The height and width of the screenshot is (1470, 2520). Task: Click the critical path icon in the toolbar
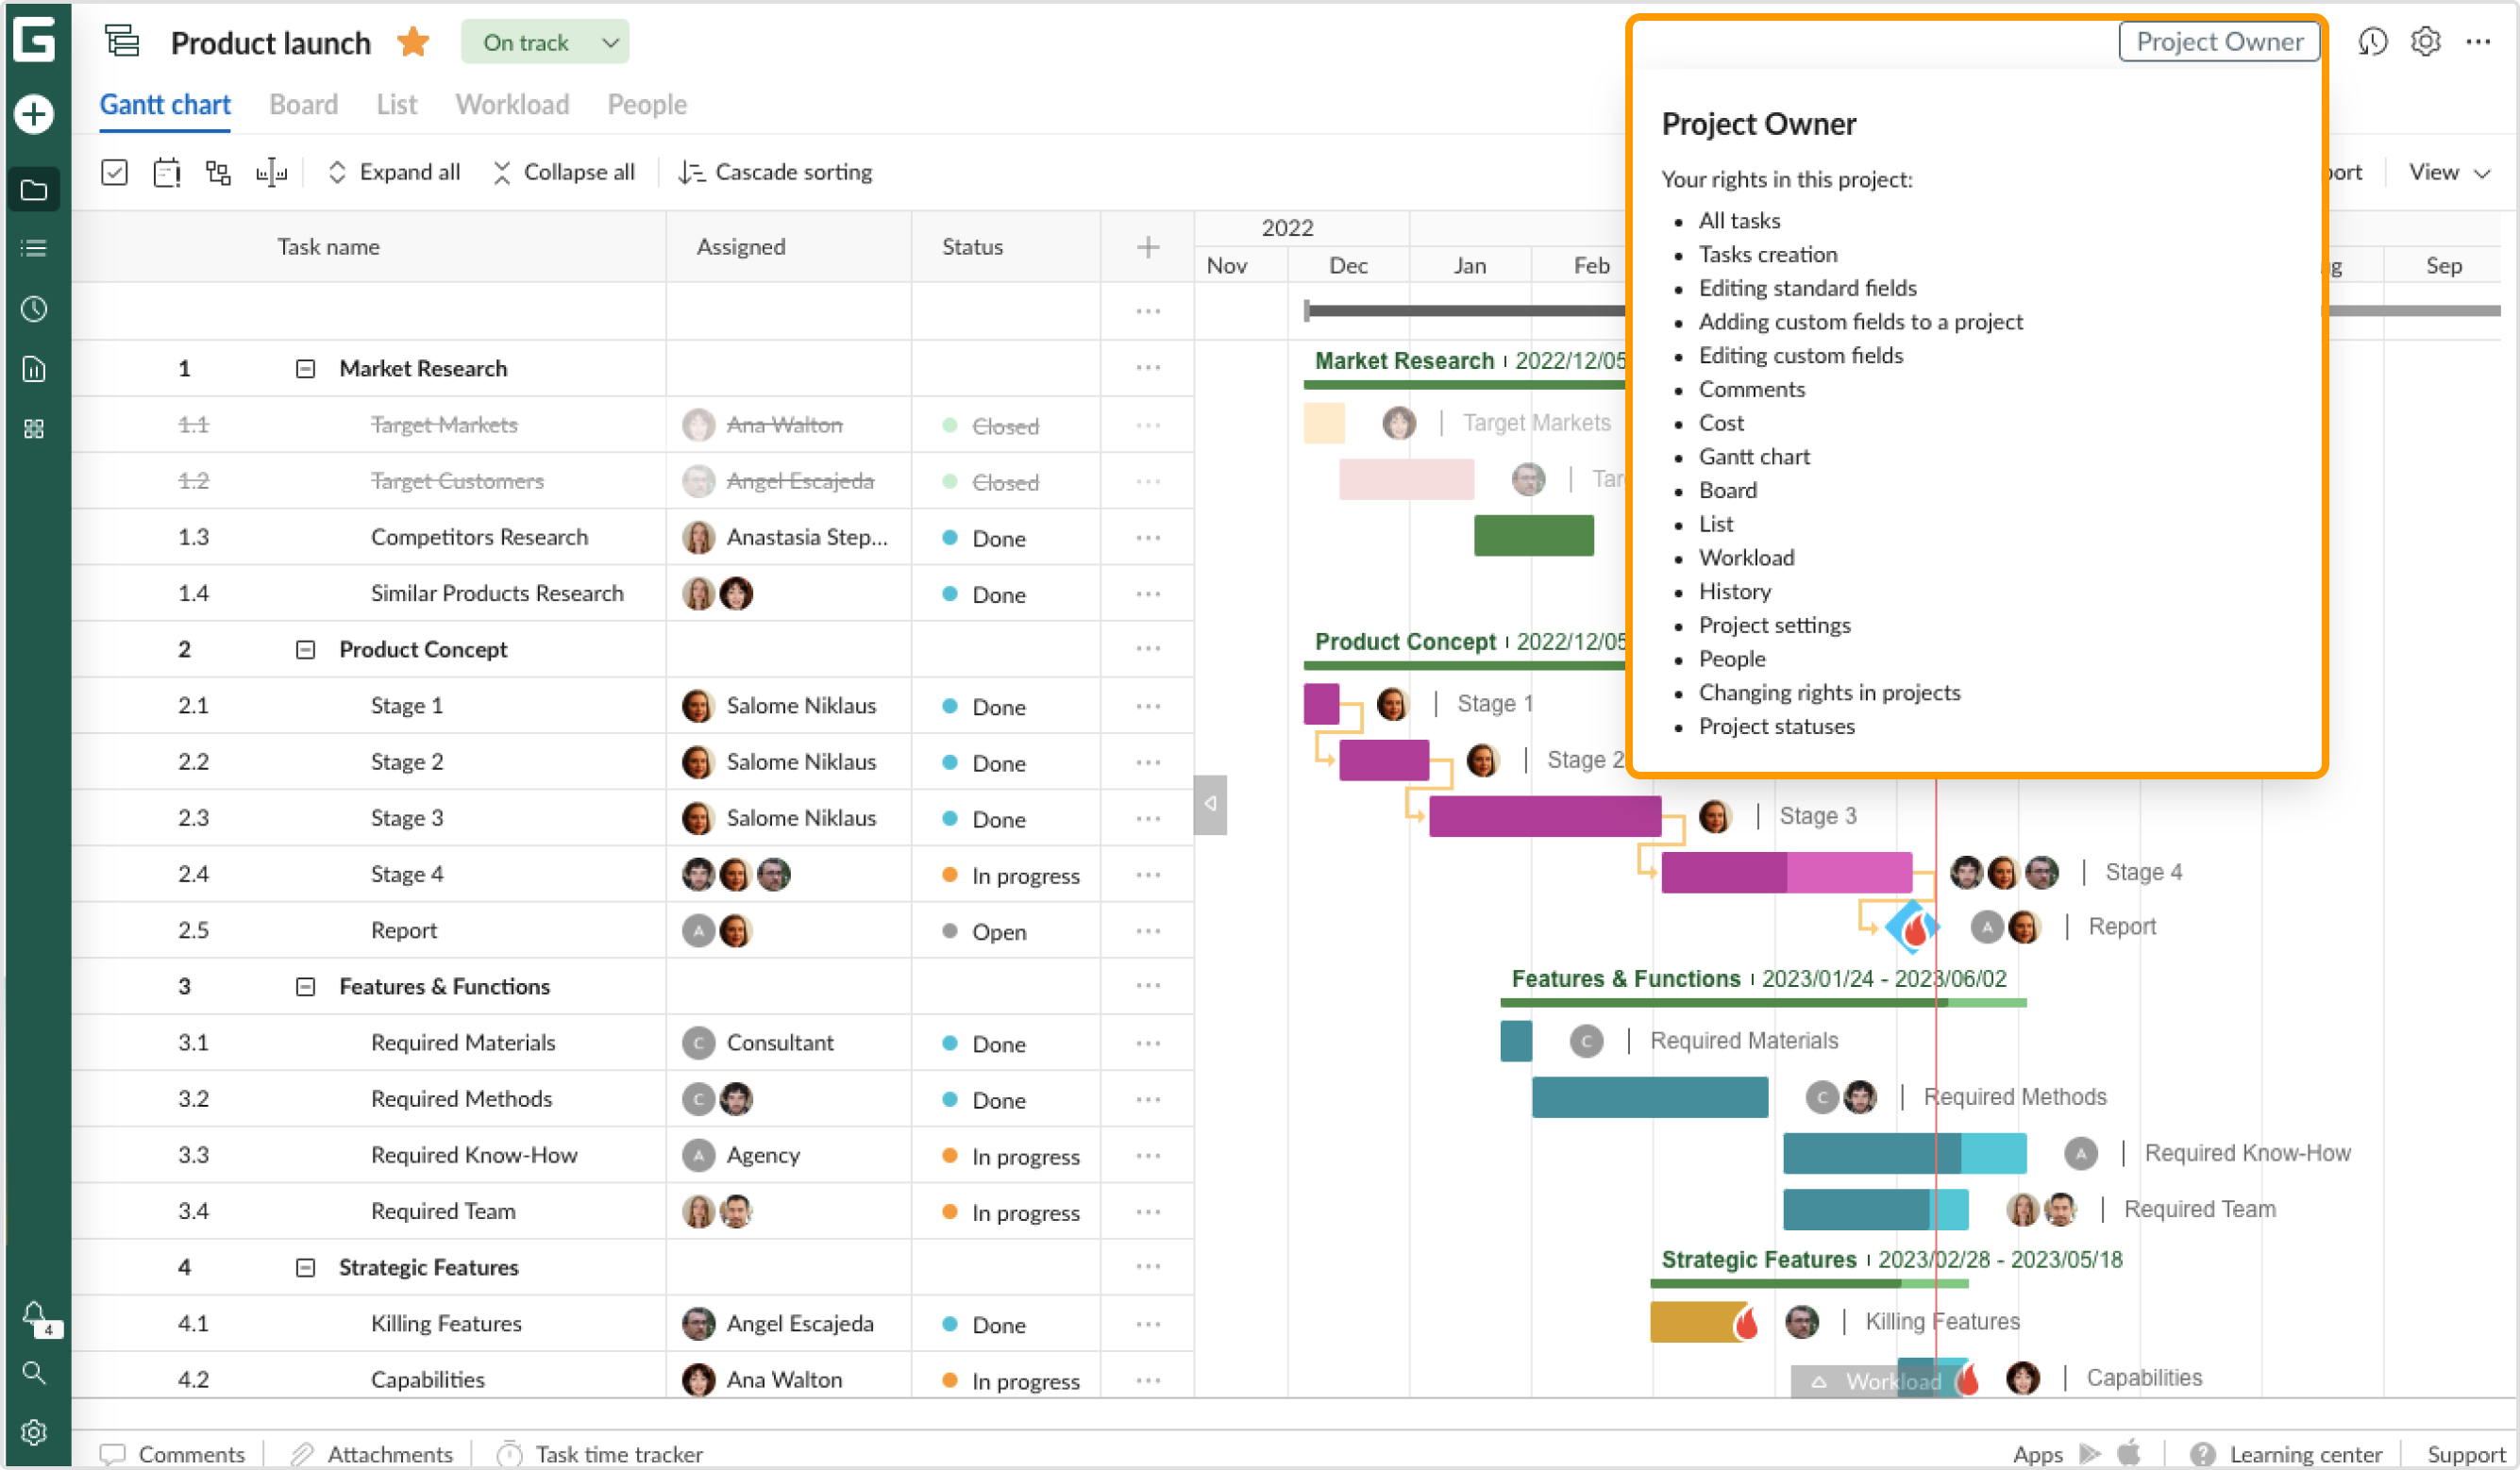pos(219,171)
